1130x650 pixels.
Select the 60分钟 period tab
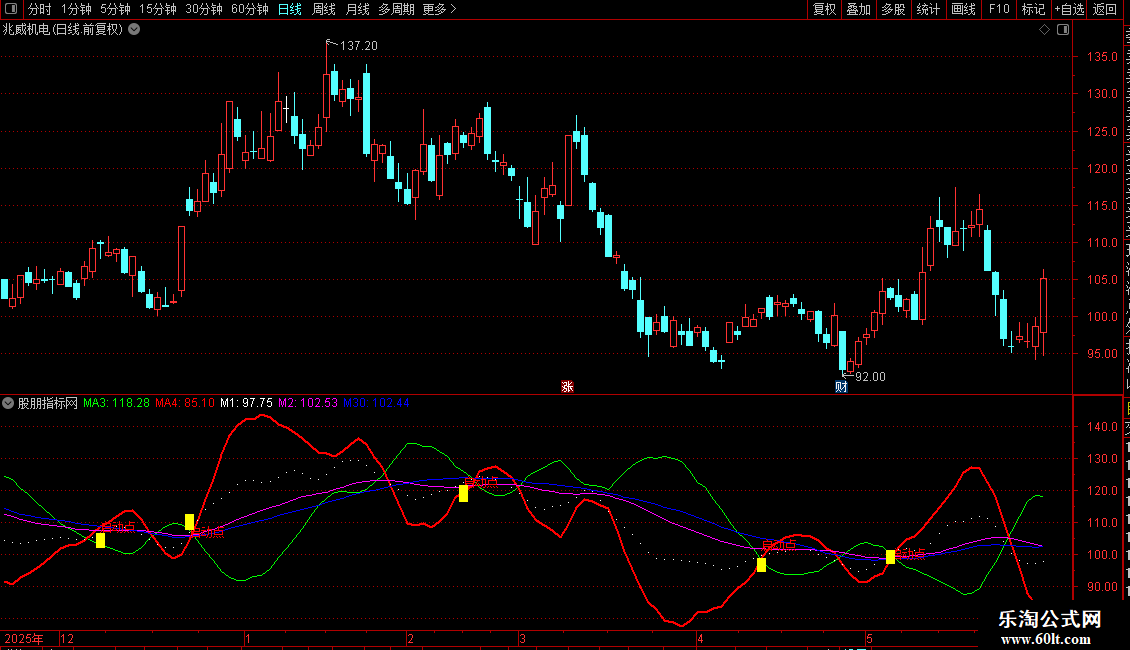(250, 9)
